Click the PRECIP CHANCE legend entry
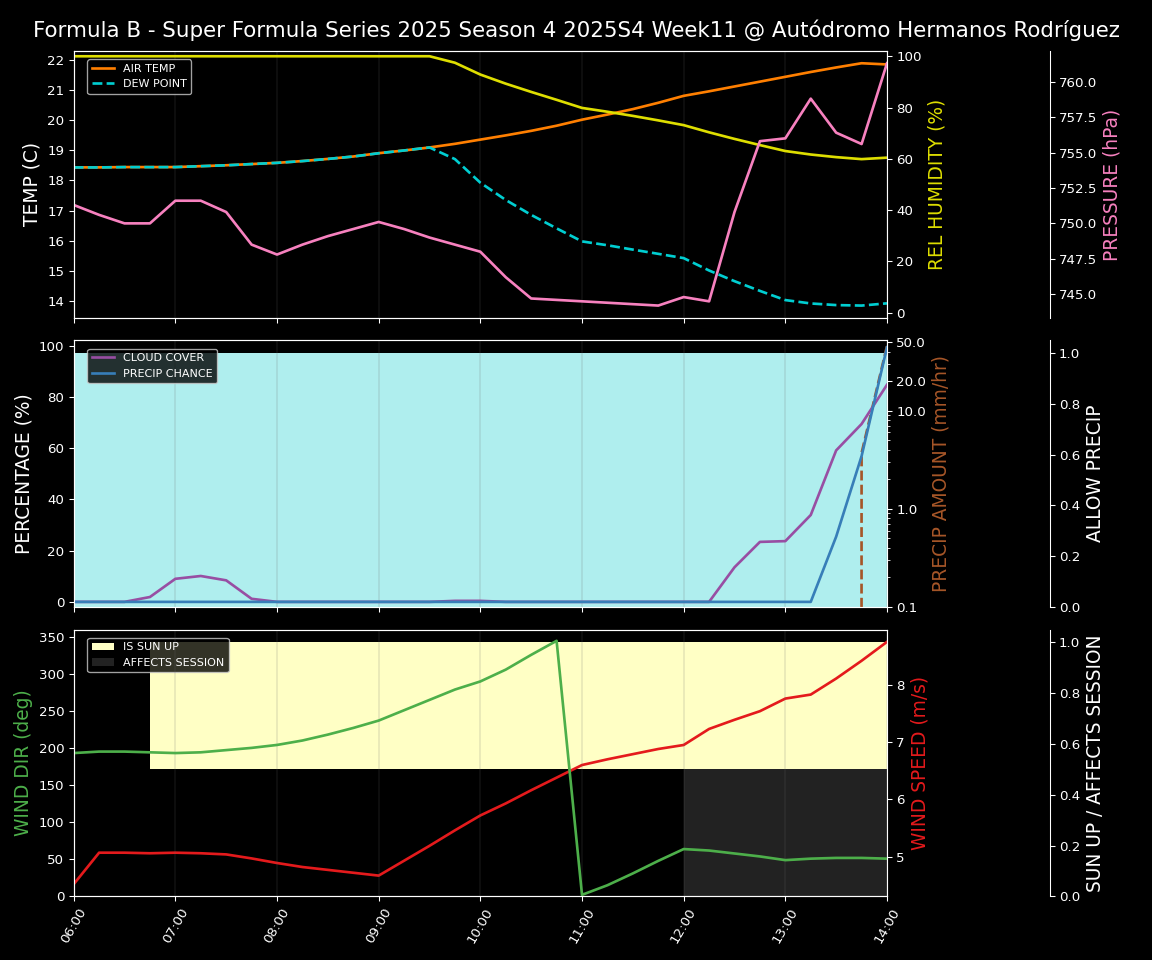The height and width of the screenshot is (960, 1152). (x=152, y=373)
